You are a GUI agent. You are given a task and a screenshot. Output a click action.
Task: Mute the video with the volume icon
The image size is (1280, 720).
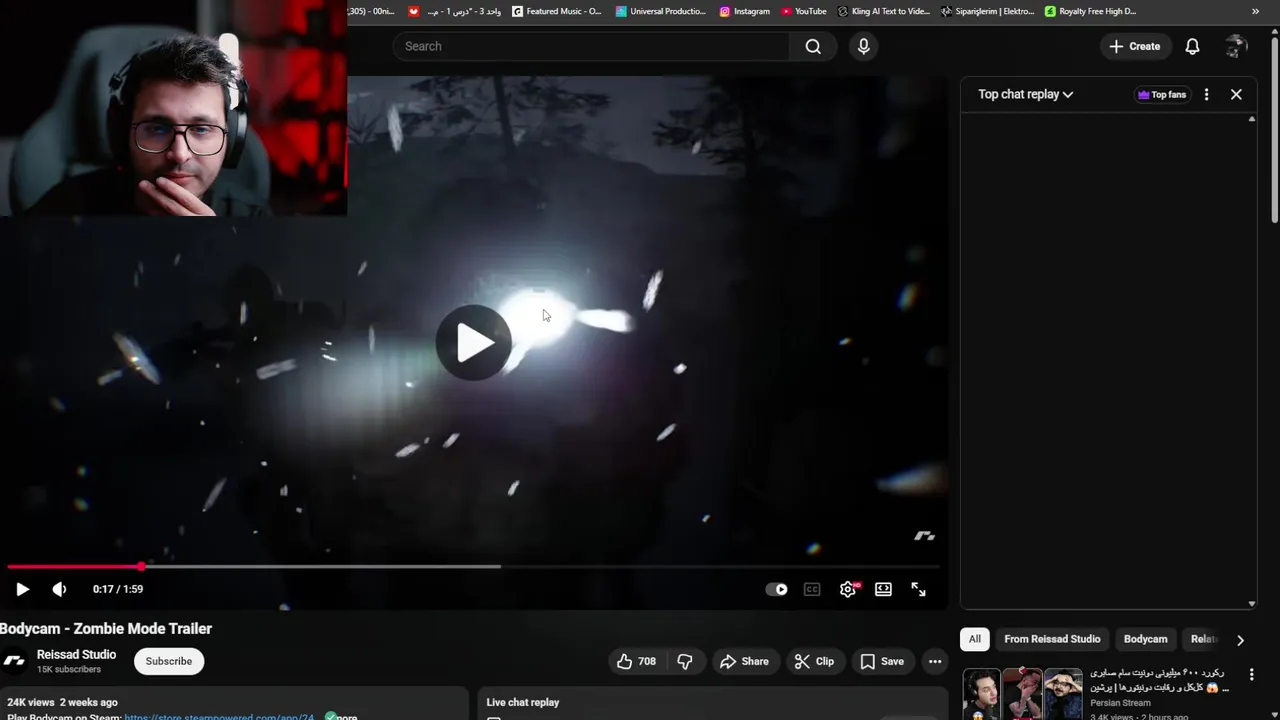point(59,589)
